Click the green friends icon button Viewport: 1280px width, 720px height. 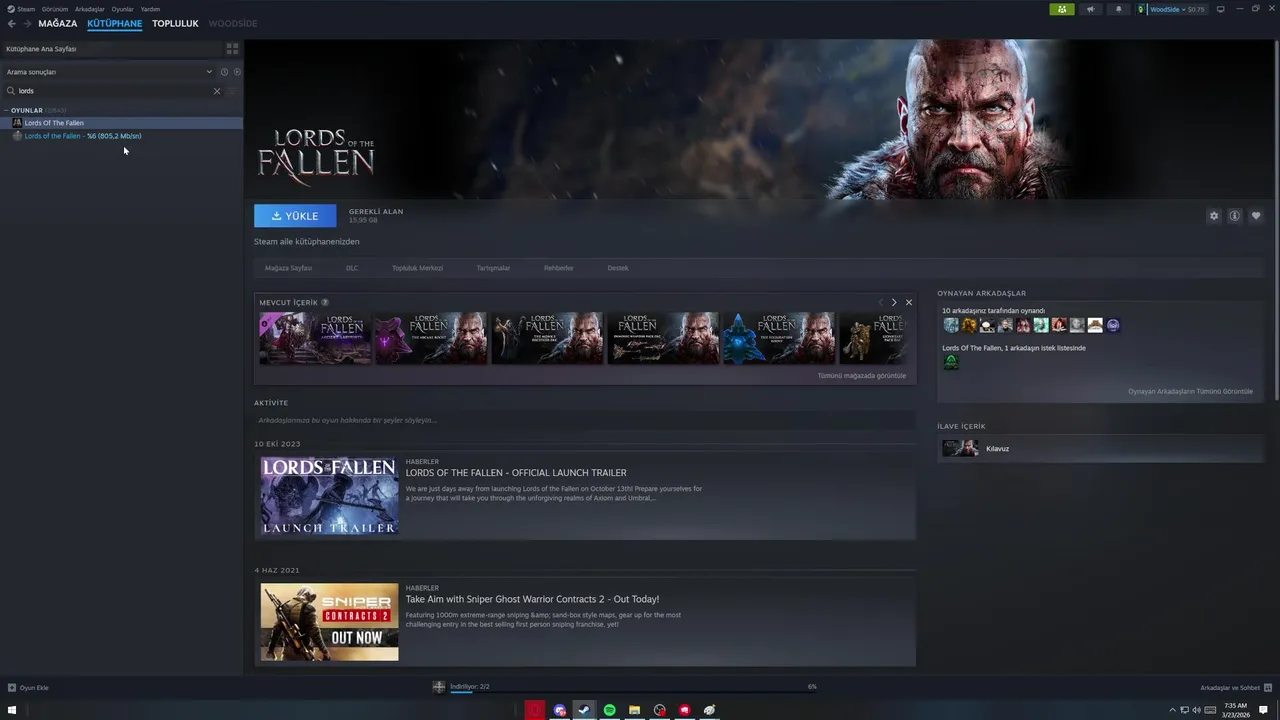coord(1061,9)
